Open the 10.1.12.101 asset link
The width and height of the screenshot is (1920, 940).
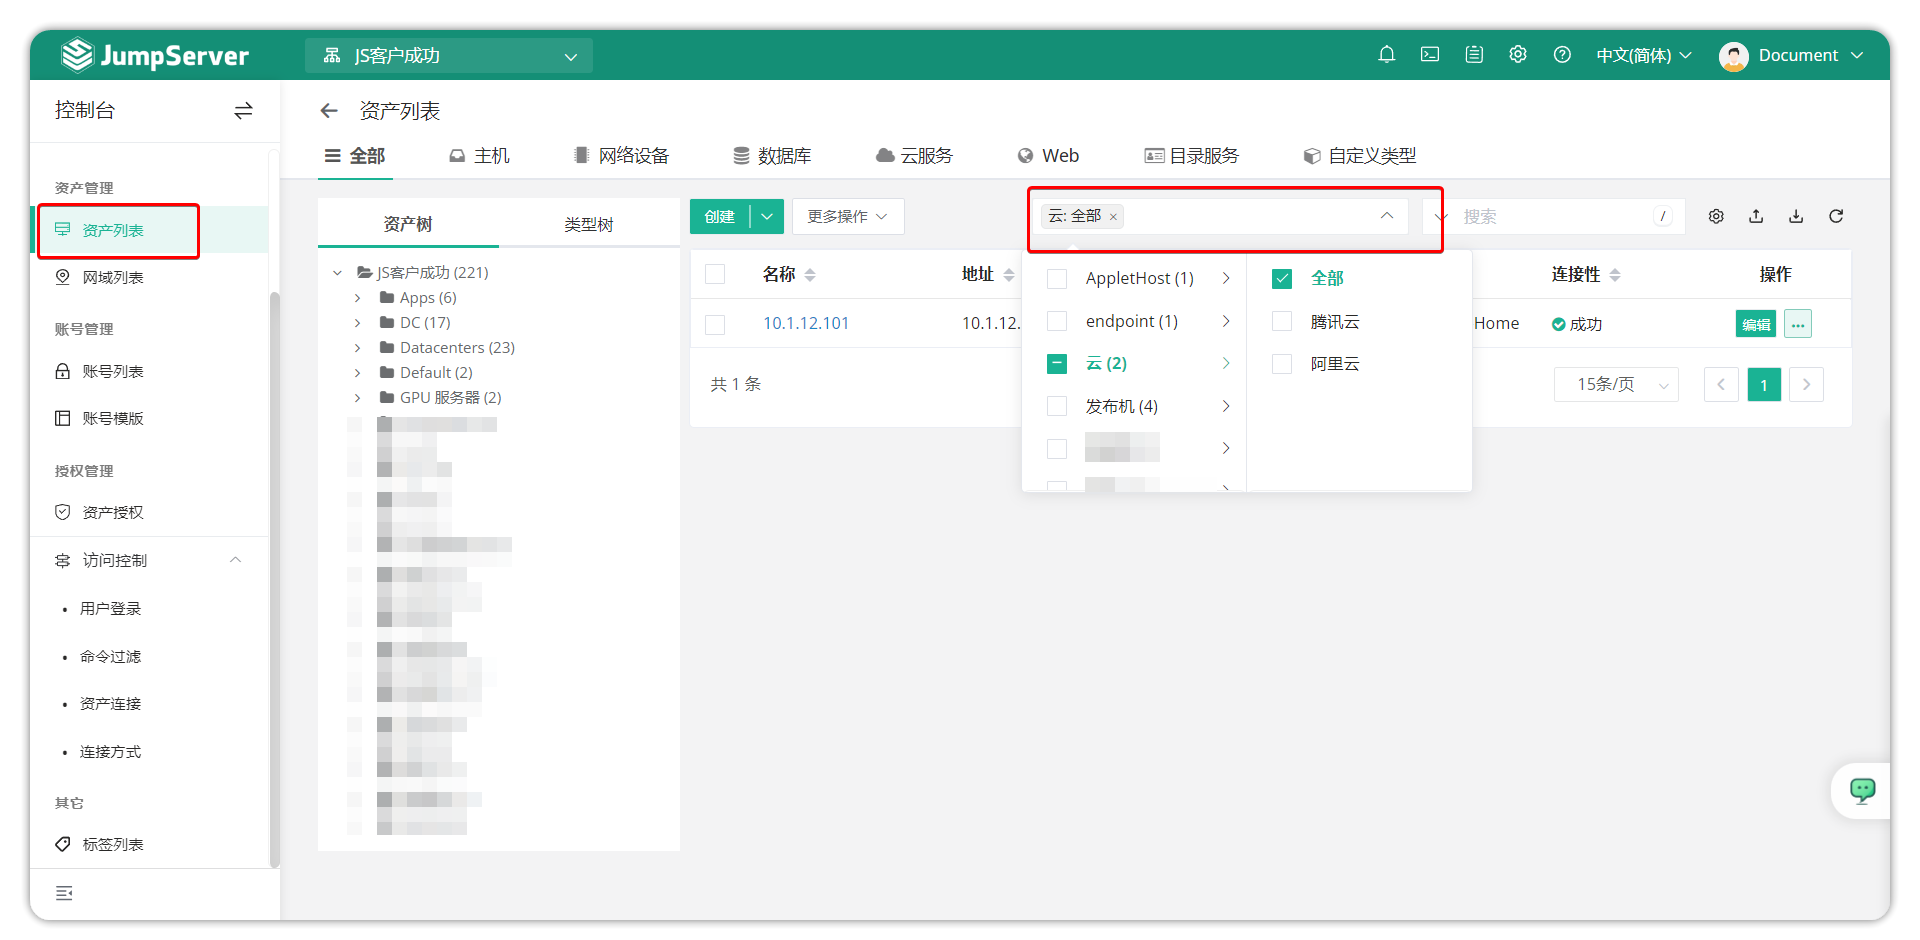click(x=805, y=323)
